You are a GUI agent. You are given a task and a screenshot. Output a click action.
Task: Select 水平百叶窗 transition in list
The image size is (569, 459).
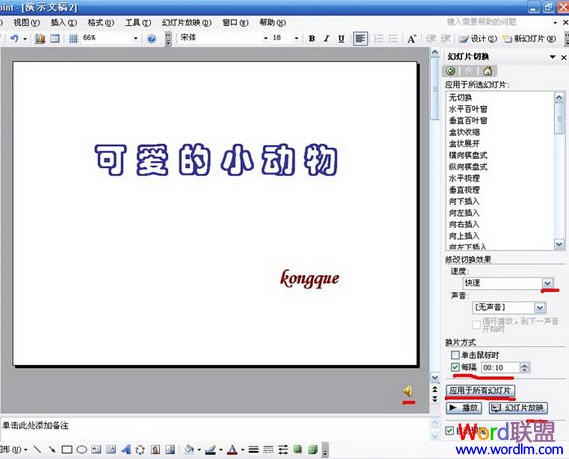468,109
